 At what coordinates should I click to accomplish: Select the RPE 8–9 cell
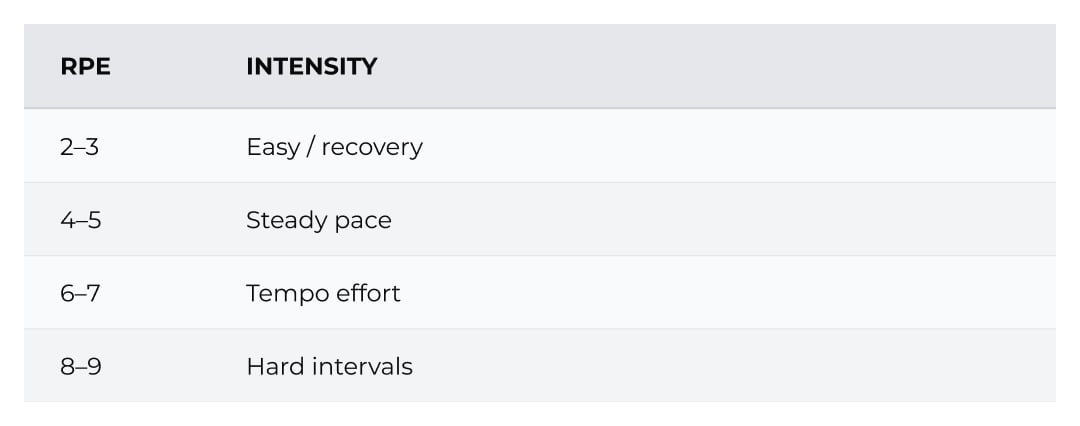click(80, 366)
